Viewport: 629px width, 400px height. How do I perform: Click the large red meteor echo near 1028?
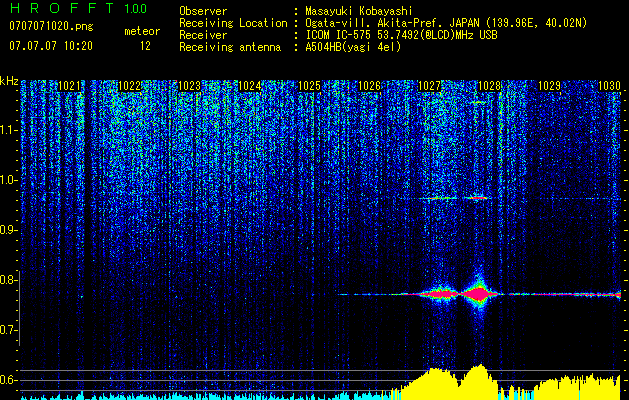479,294
